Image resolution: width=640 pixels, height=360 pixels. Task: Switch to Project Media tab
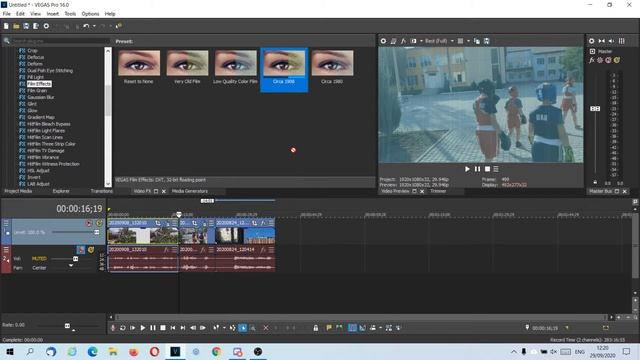[18, 191]
